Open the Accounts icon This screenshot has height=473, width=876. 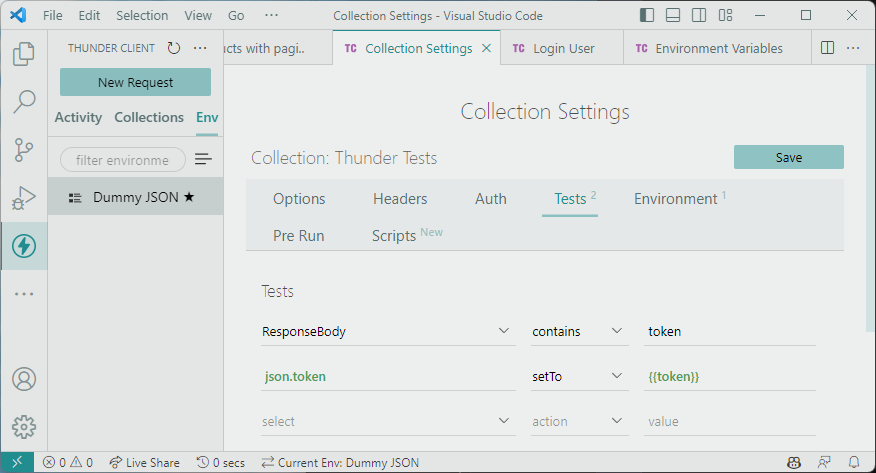point(23,379)
